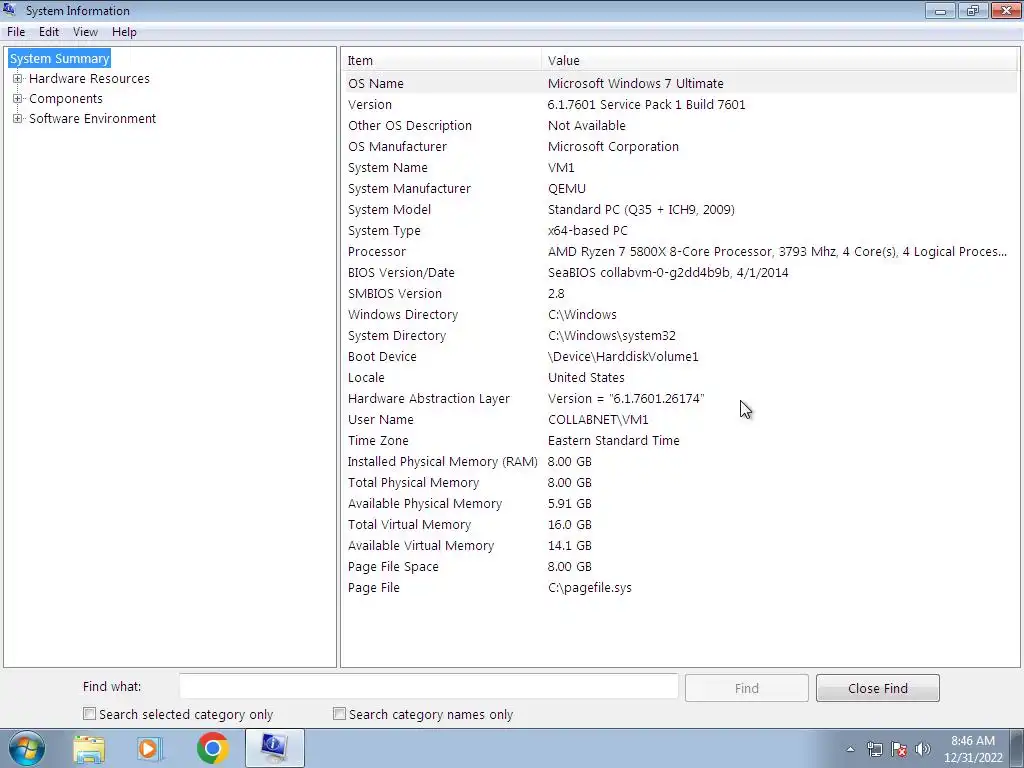Viewport: 1024px width, 768px height.
Task: Enable Search category names only checkbox
Action: click(x=339, y=714)
